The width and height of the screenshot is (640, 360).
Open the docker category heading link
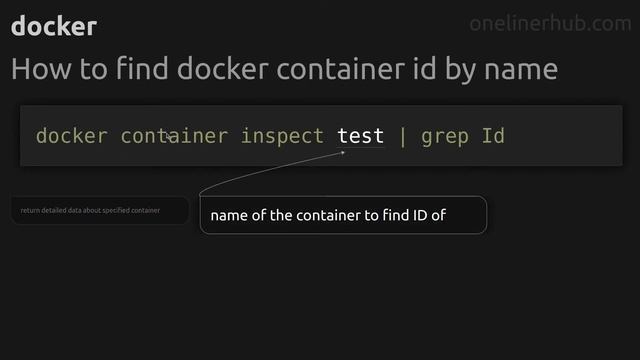click(x=54, y=26)
